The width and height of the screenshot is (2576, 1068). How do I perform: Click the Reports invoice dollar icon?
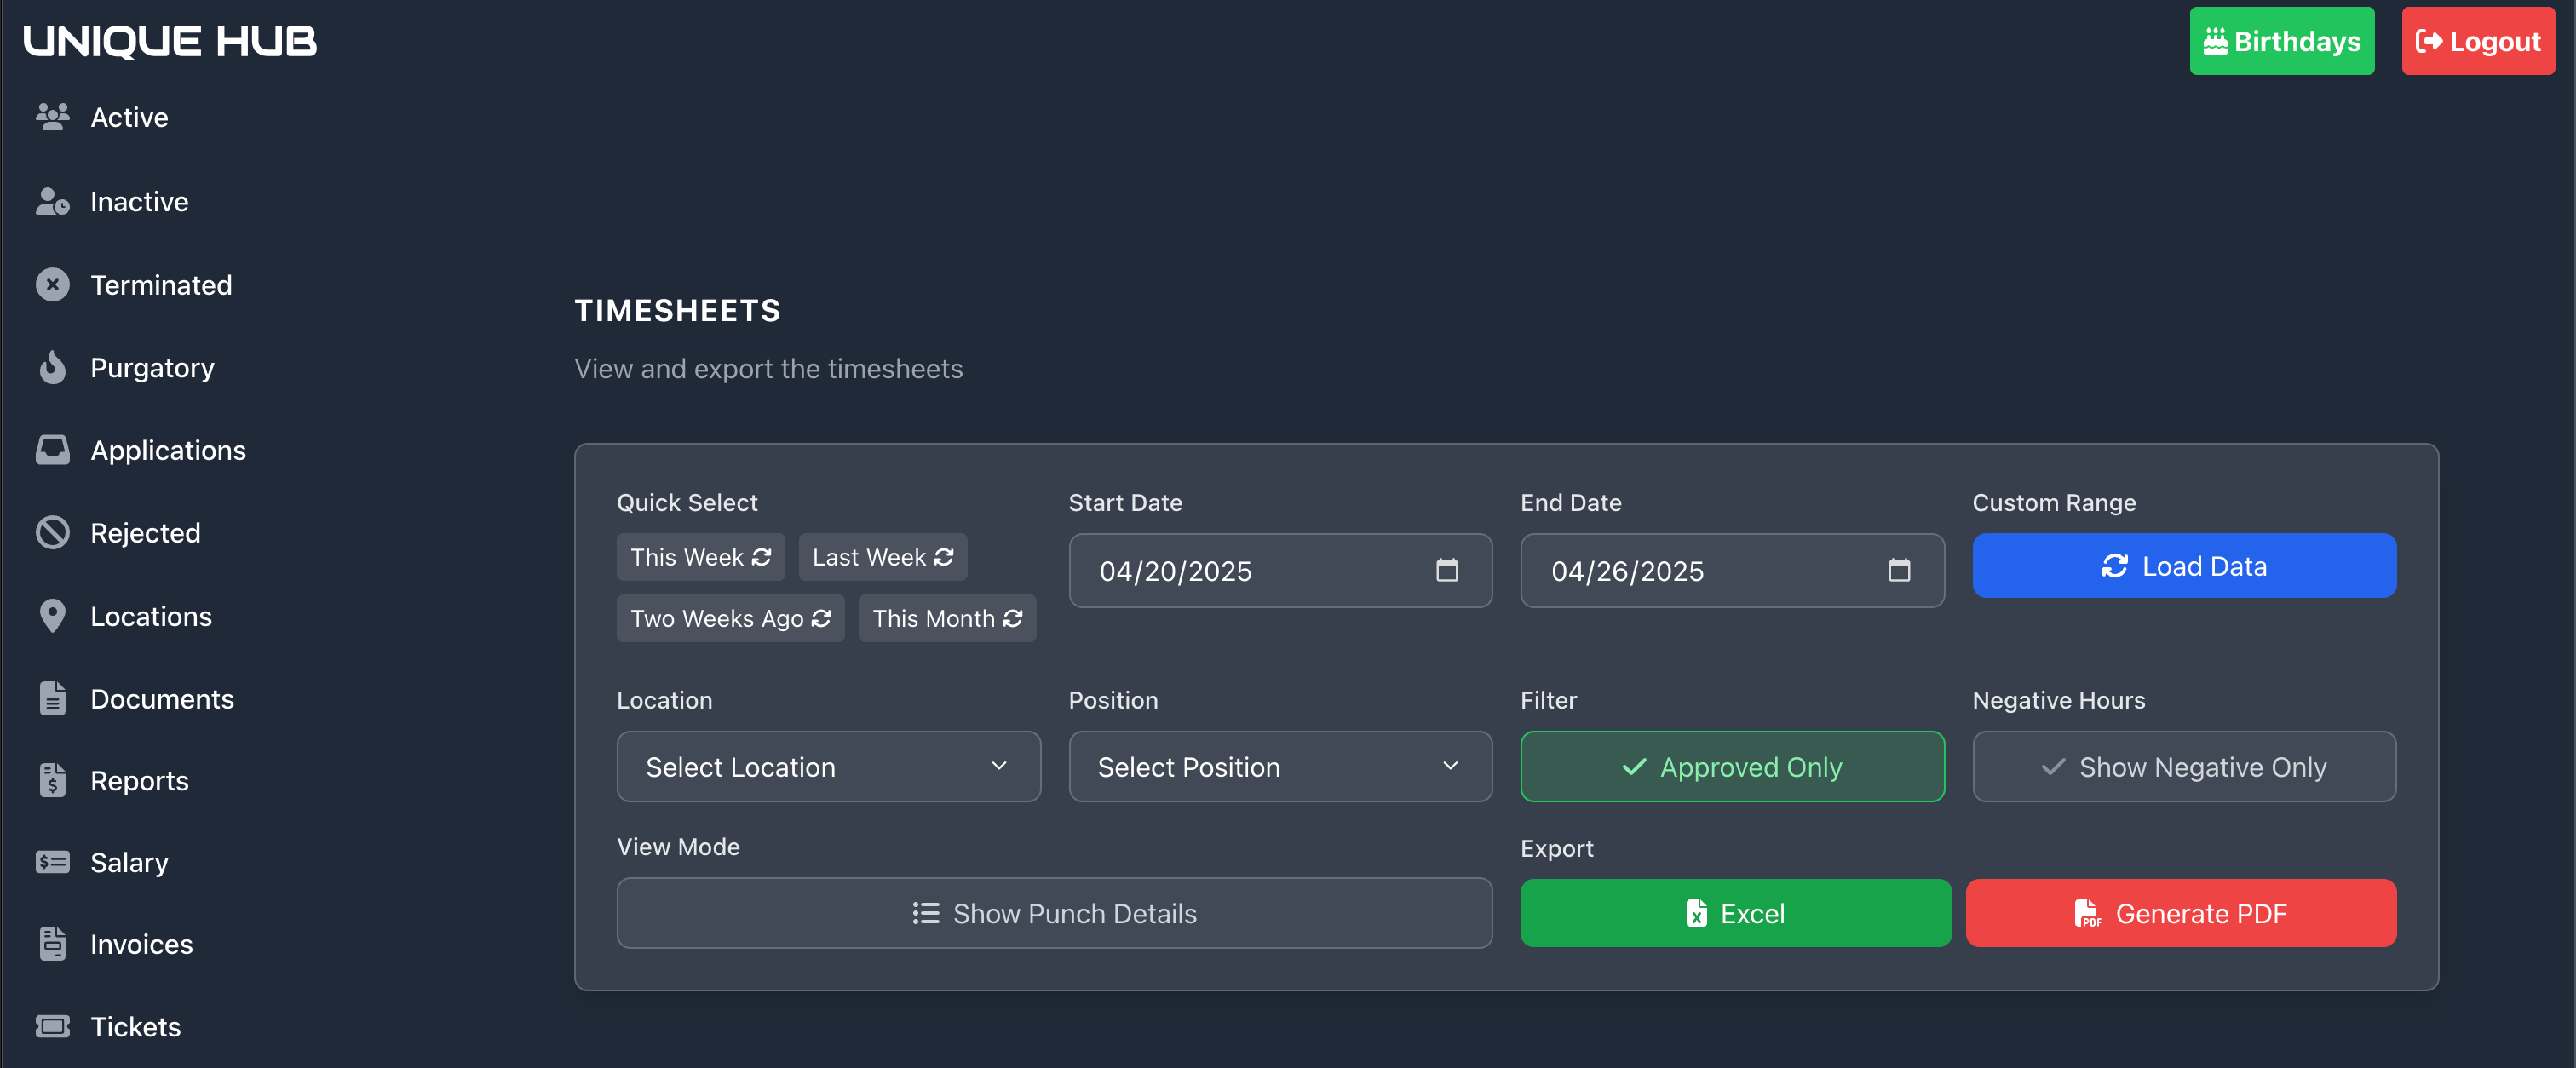click(x=52, y=780)
